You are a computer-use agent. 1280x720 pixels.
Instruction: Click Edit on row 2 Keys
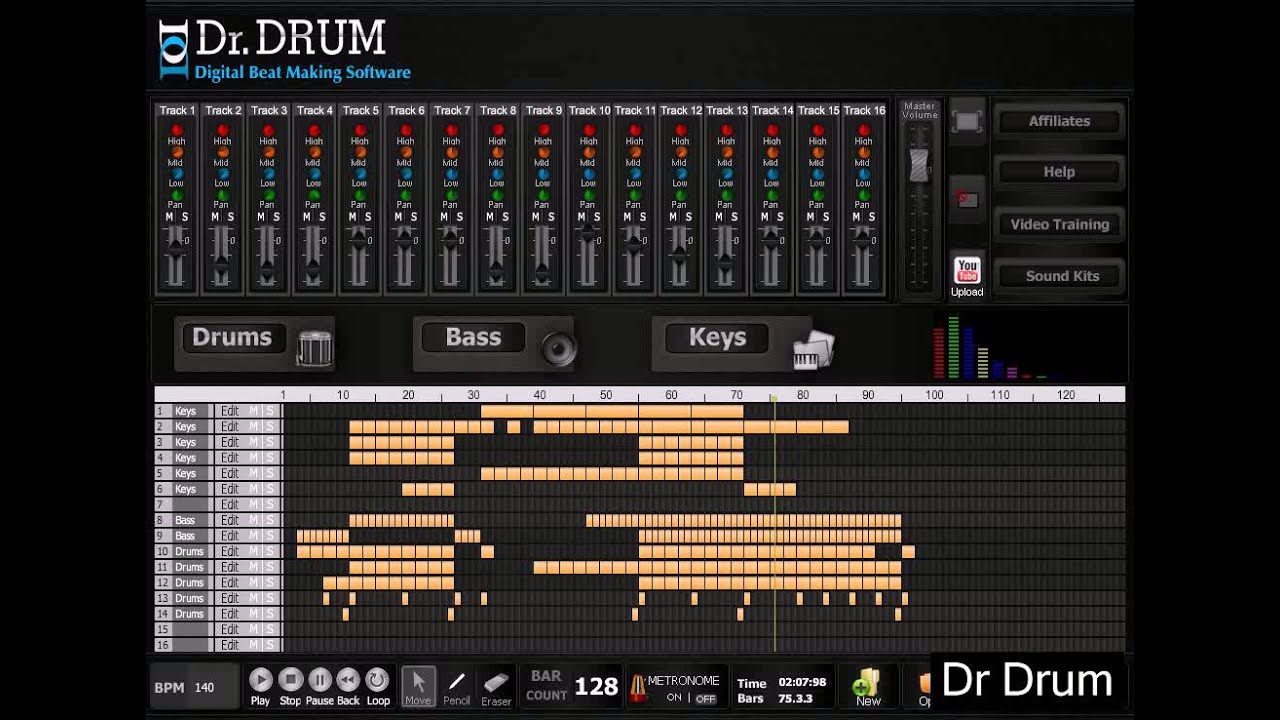(230, 426)
